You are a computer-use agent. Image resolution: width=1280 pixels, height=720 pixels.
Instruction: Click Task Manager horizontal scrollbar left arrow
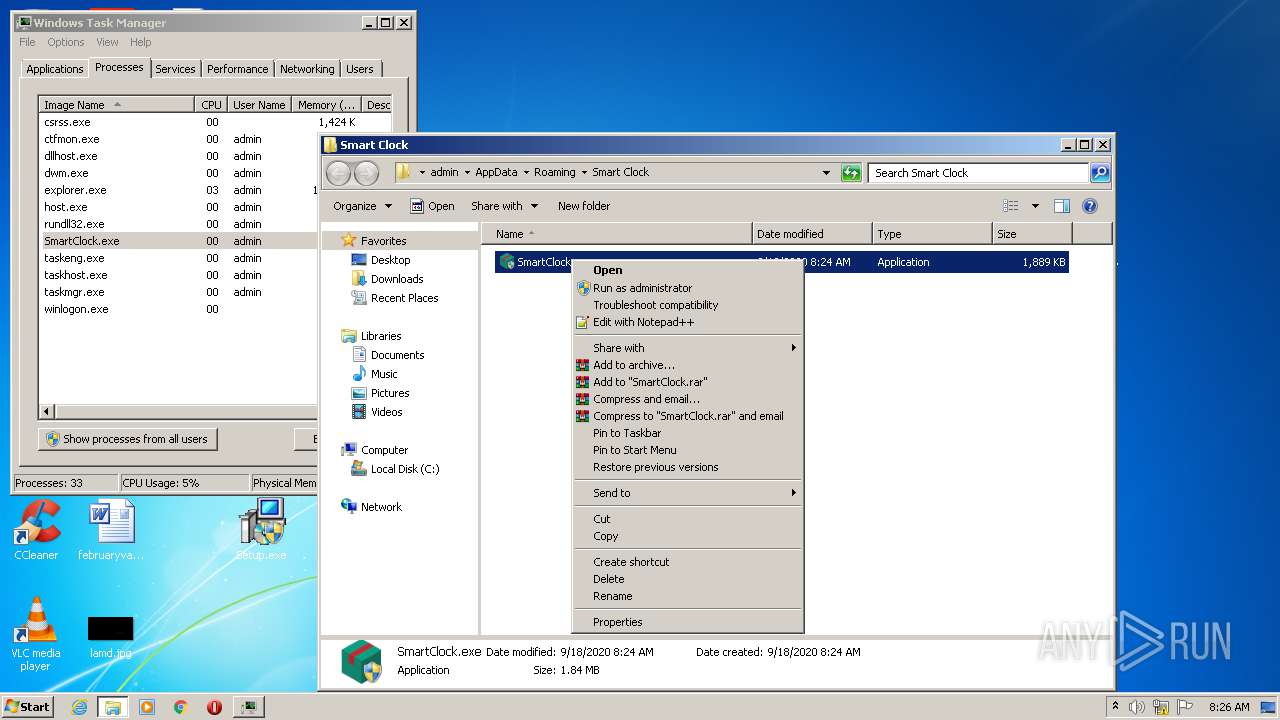pyautogui.click(x=47, y=411)
